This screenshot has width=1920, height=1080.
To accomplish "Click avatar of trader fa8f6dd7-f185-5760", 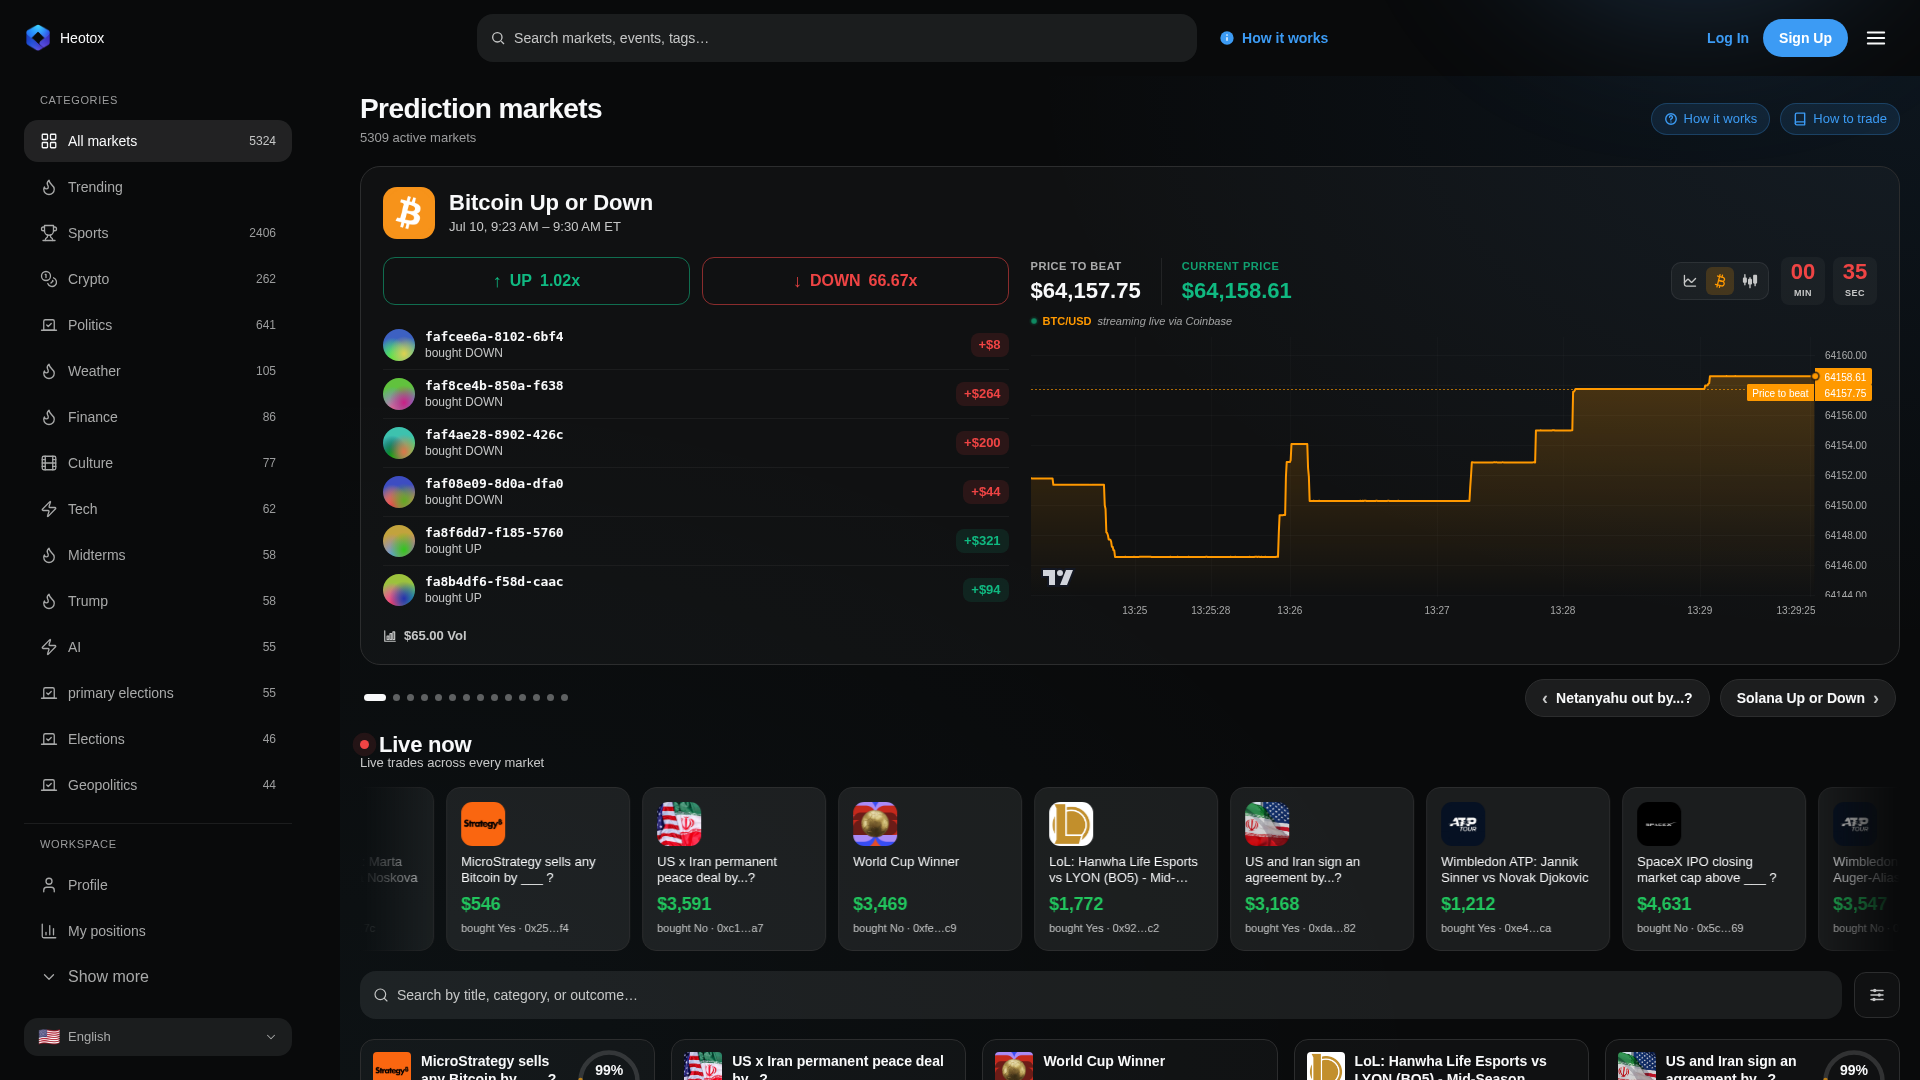I will (399, 541).
